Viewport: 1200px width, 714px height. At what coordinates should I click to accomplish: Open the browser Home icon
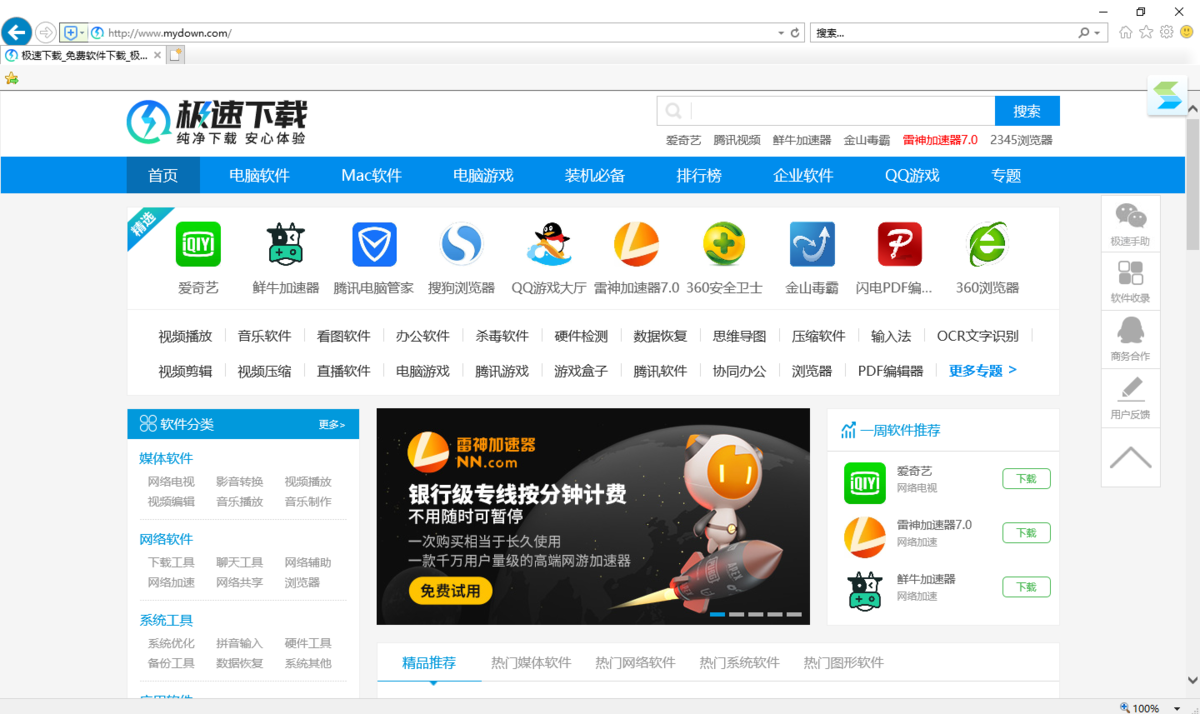[1126, 32]
